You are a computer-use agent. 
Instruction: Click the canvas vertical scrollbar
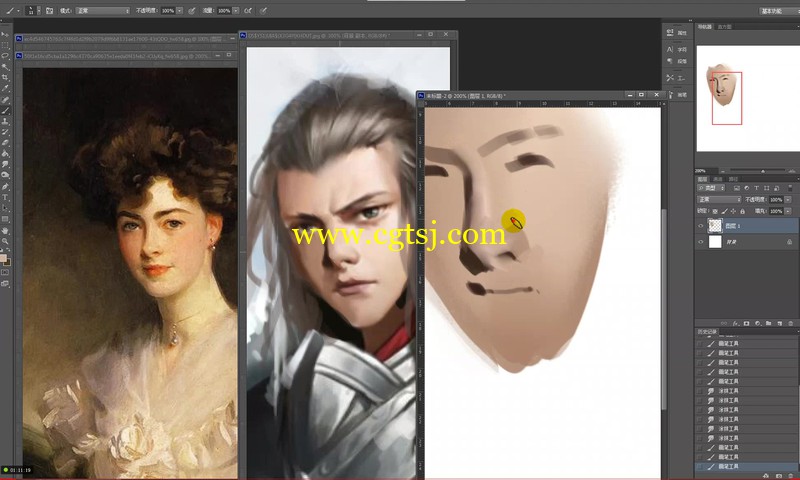pyautogui.click(x=664, y=309)
